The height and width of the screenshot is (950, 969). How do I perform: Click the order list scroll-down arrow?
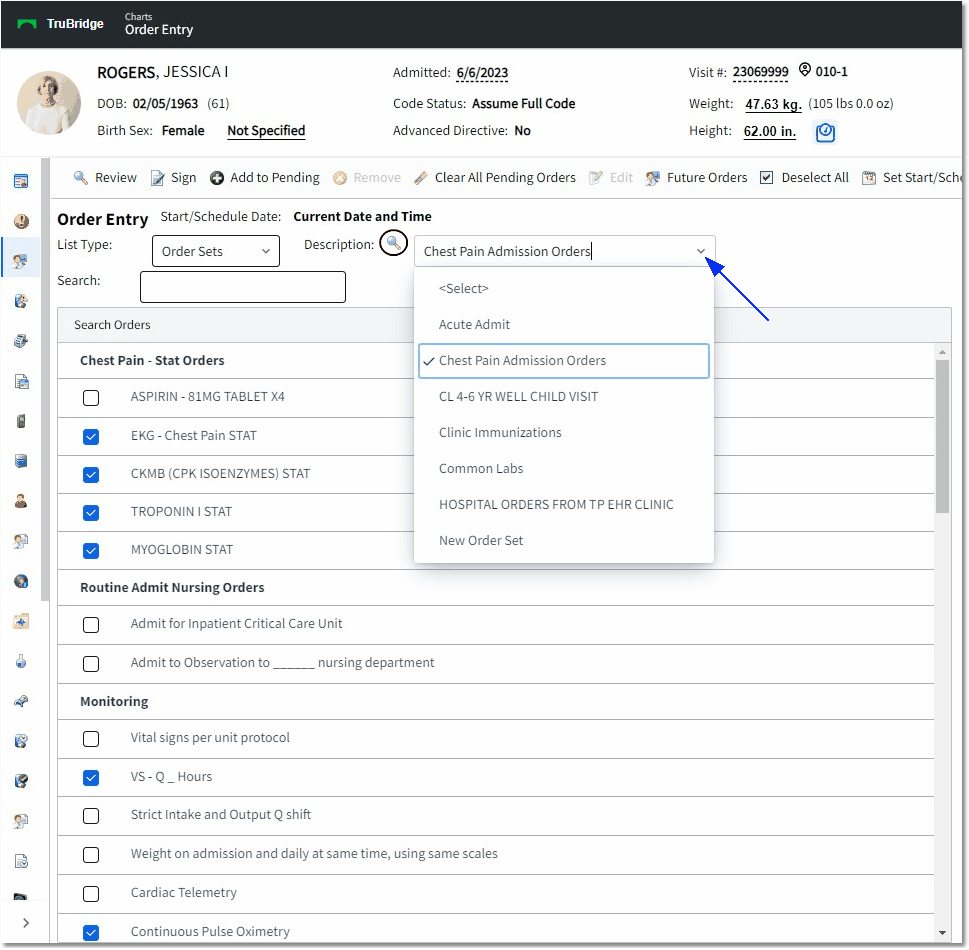coord(942,933)
